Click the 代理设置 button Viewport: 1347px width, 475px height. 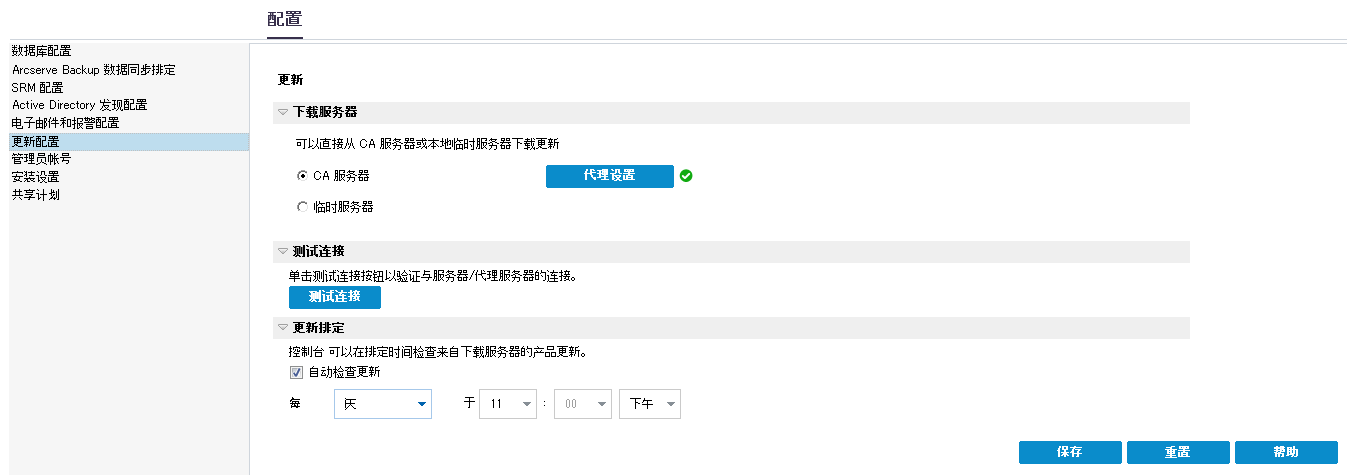609,176
